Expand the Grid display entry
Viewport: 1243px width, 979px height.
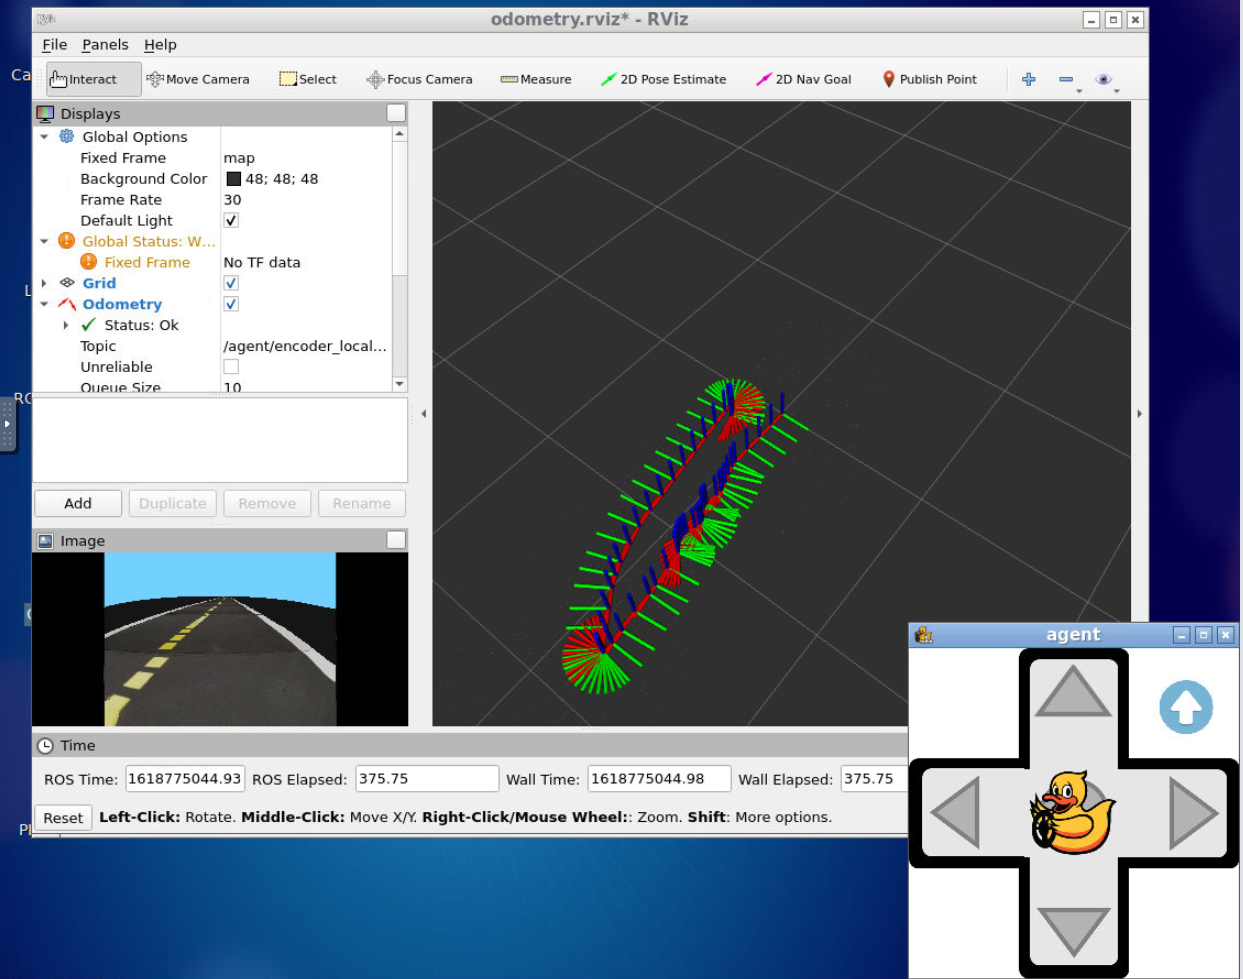(x=44, y=283)
